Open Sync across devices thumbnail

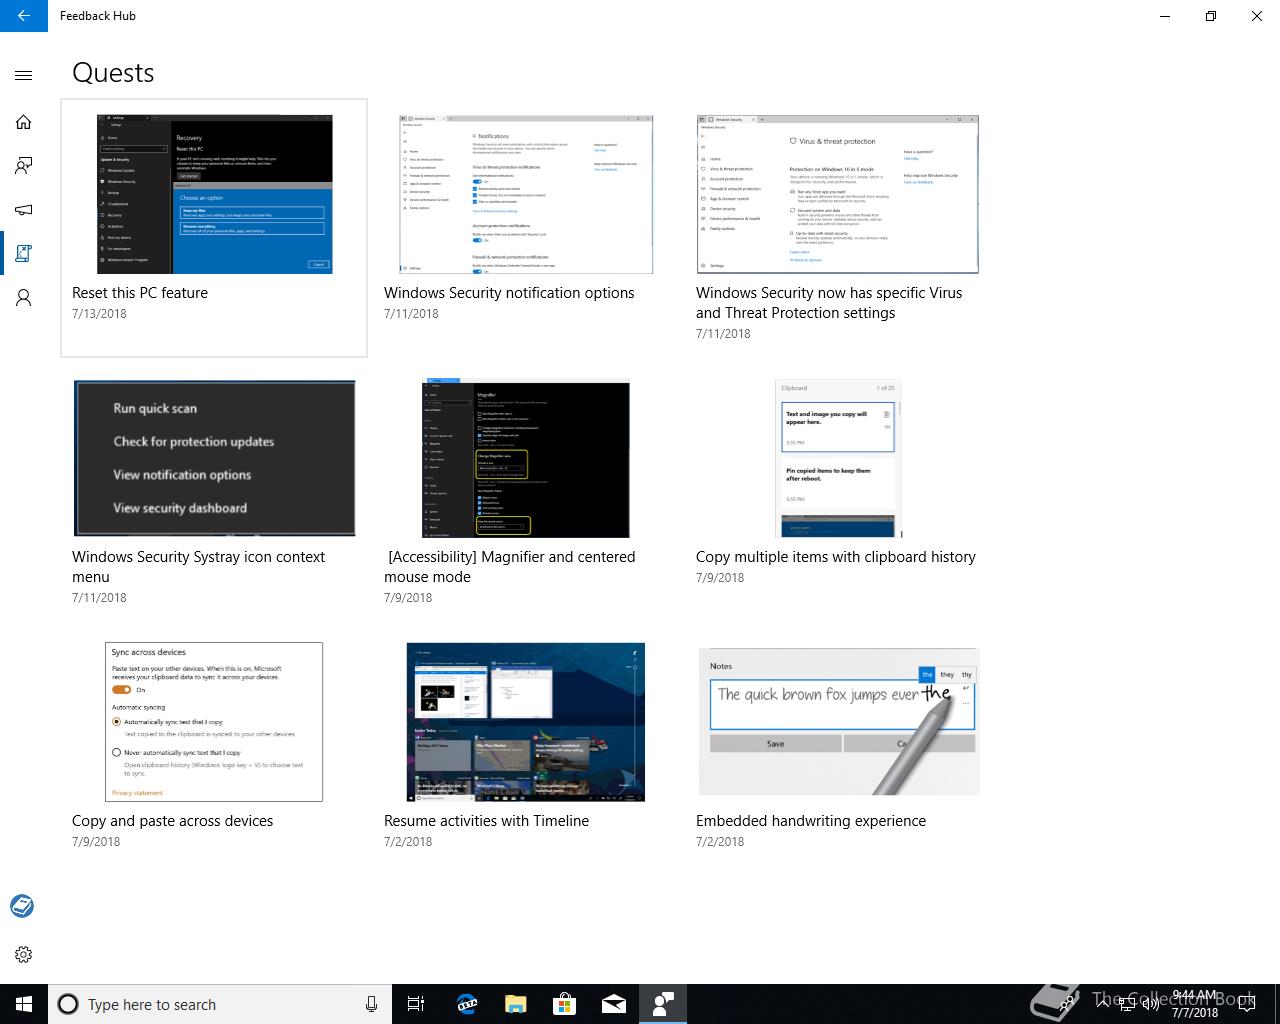point(214,722)
